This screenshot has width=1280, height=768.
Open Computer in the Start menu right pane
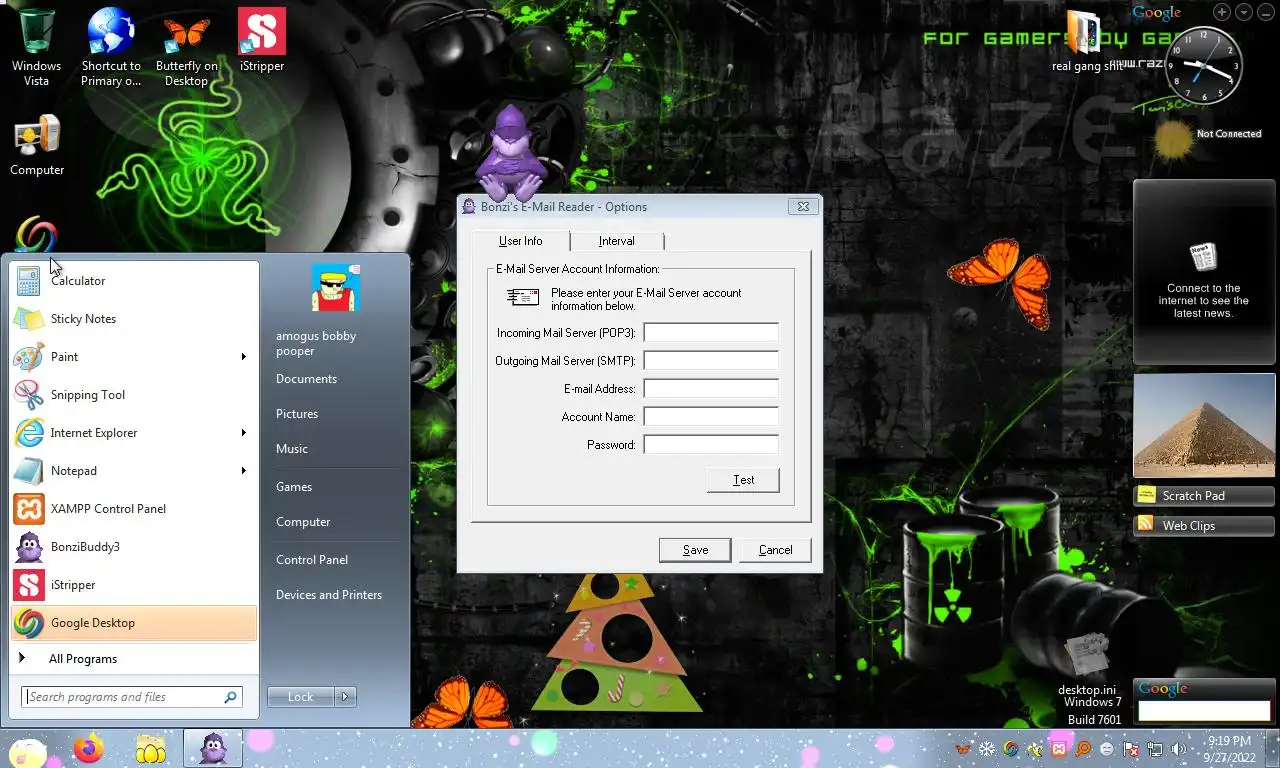(303, 522)
